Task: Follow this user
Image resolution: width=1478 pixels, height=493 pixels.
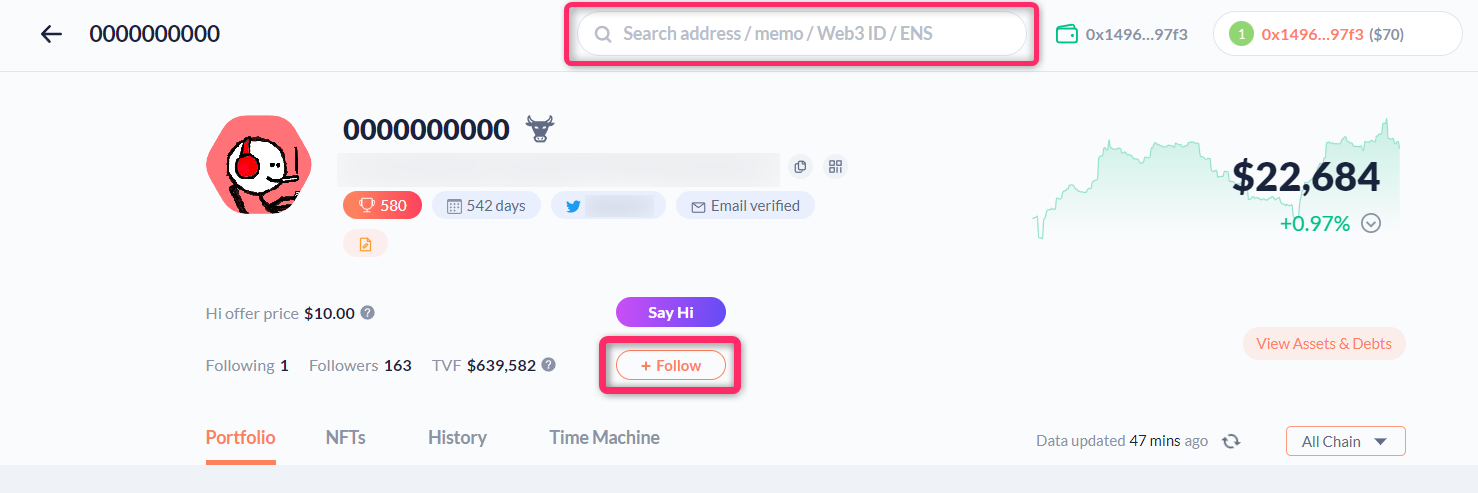Action: pyautogui.click(x=670, y=366)
